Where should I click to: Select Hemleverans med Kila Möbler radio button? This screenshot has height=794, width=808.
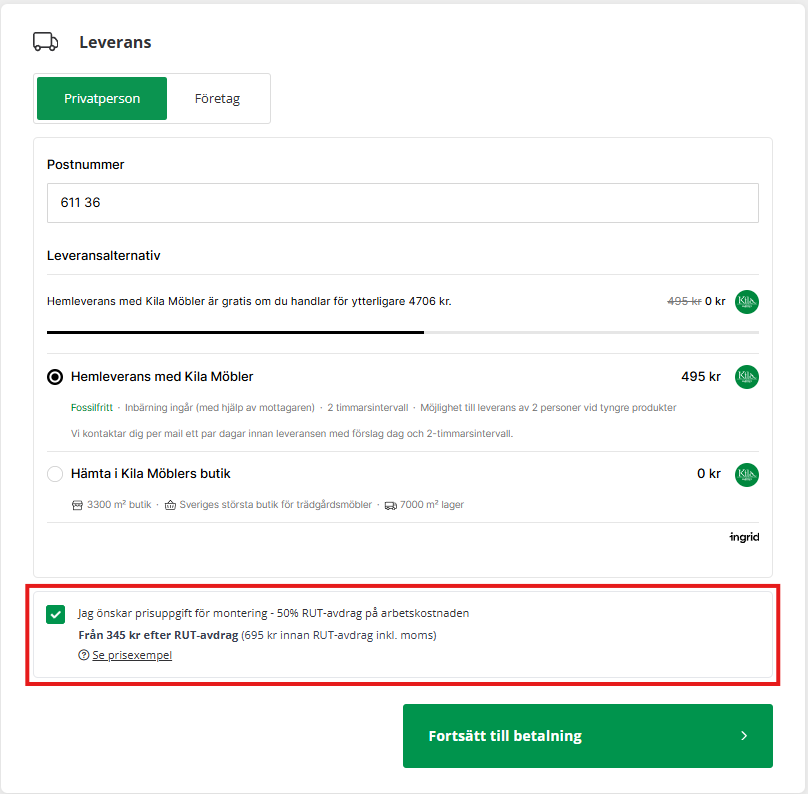55,377
